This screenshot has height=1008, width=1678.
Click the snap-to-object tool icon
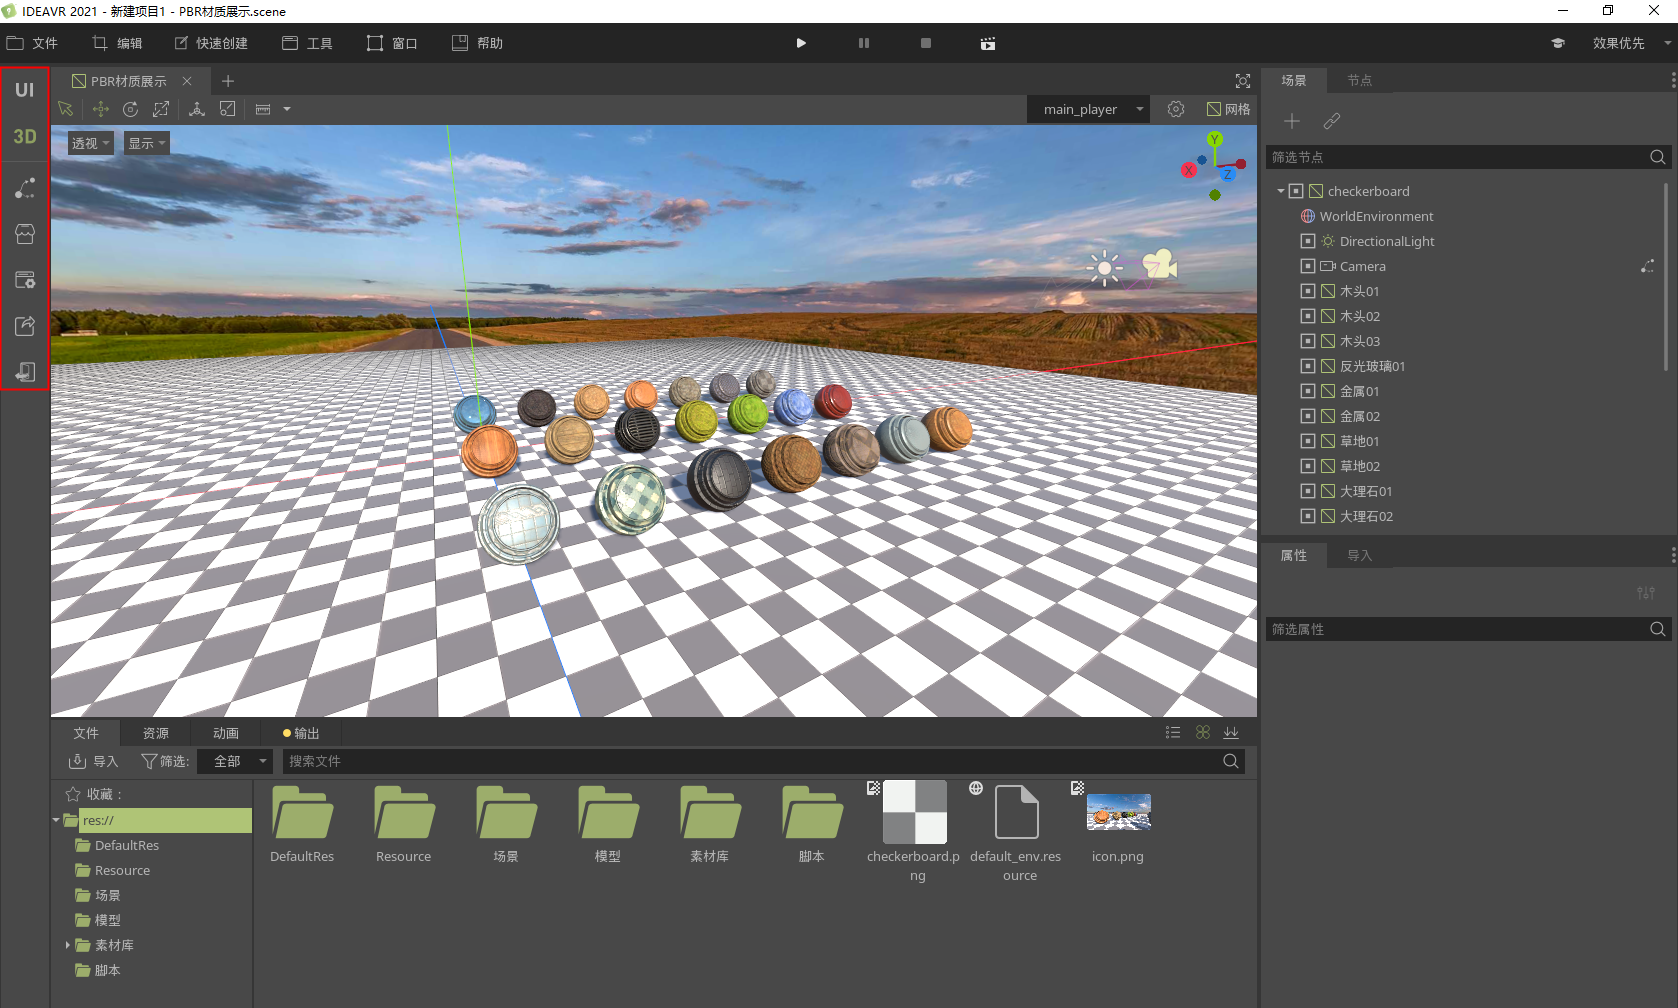[x=228, y=109]
